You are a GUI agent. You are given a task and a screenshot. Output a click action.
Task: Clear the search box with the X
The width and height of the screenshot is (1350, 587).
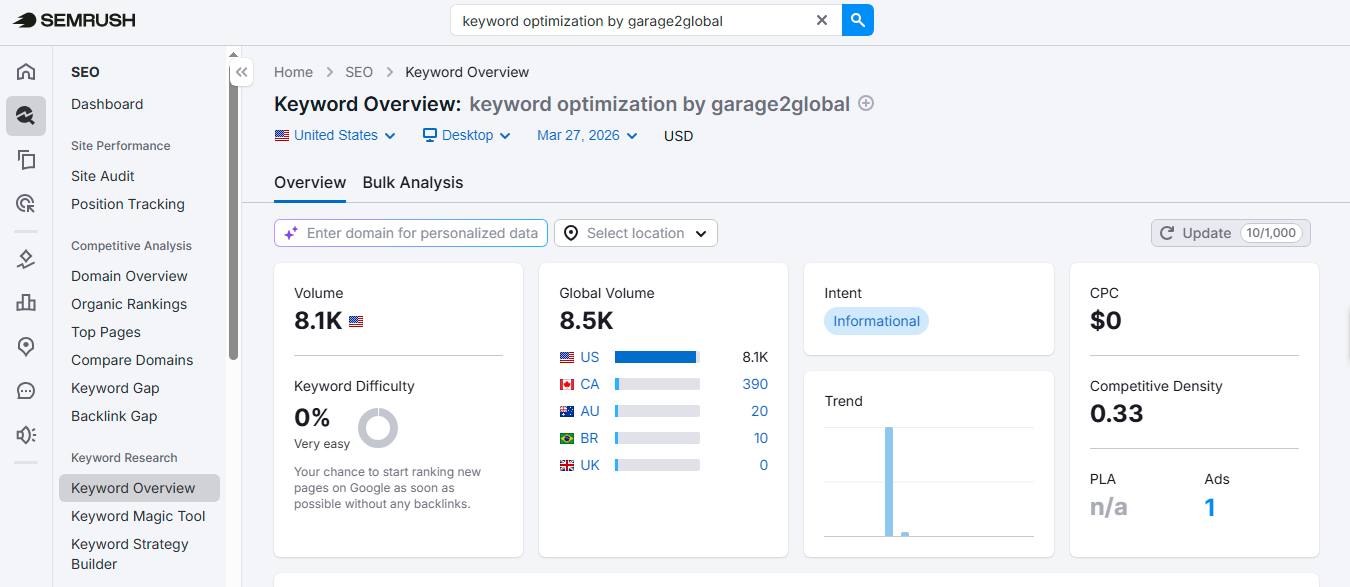coord(822,20)
